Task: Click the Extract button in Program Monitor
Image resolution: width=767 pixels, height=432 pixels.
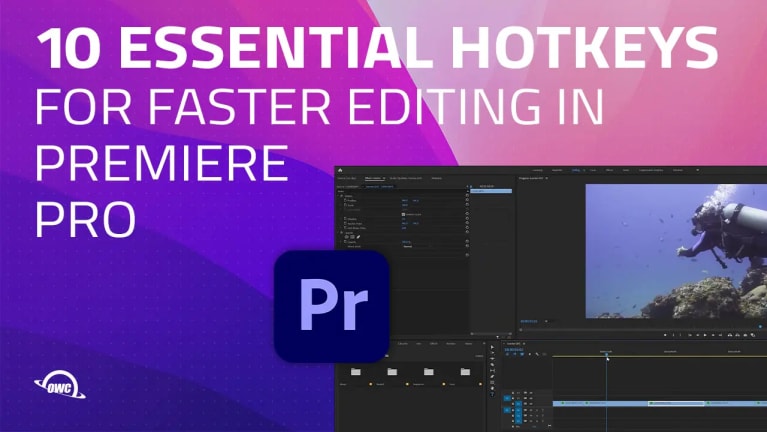Action: click(738, 335)
